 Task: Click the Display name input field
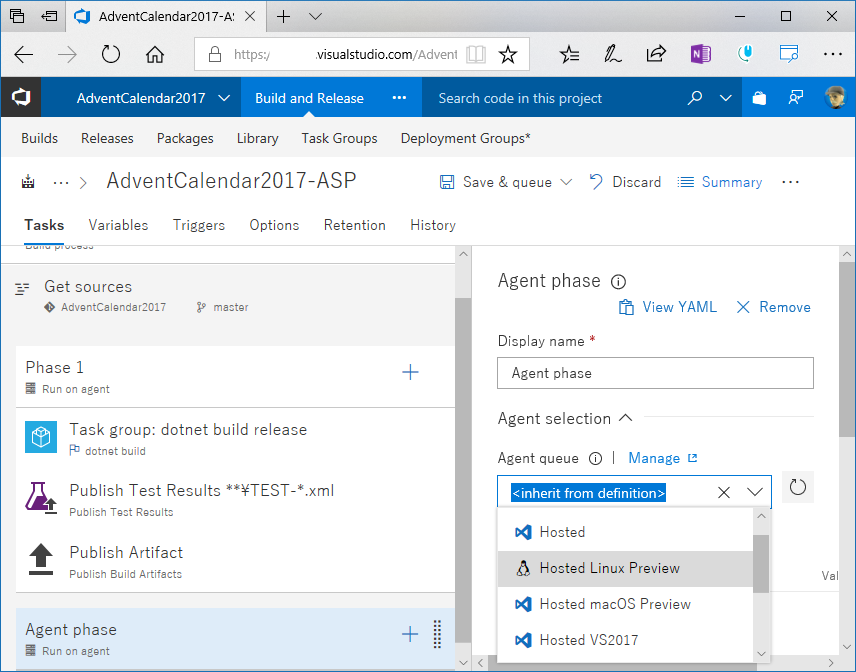(655, 373)
